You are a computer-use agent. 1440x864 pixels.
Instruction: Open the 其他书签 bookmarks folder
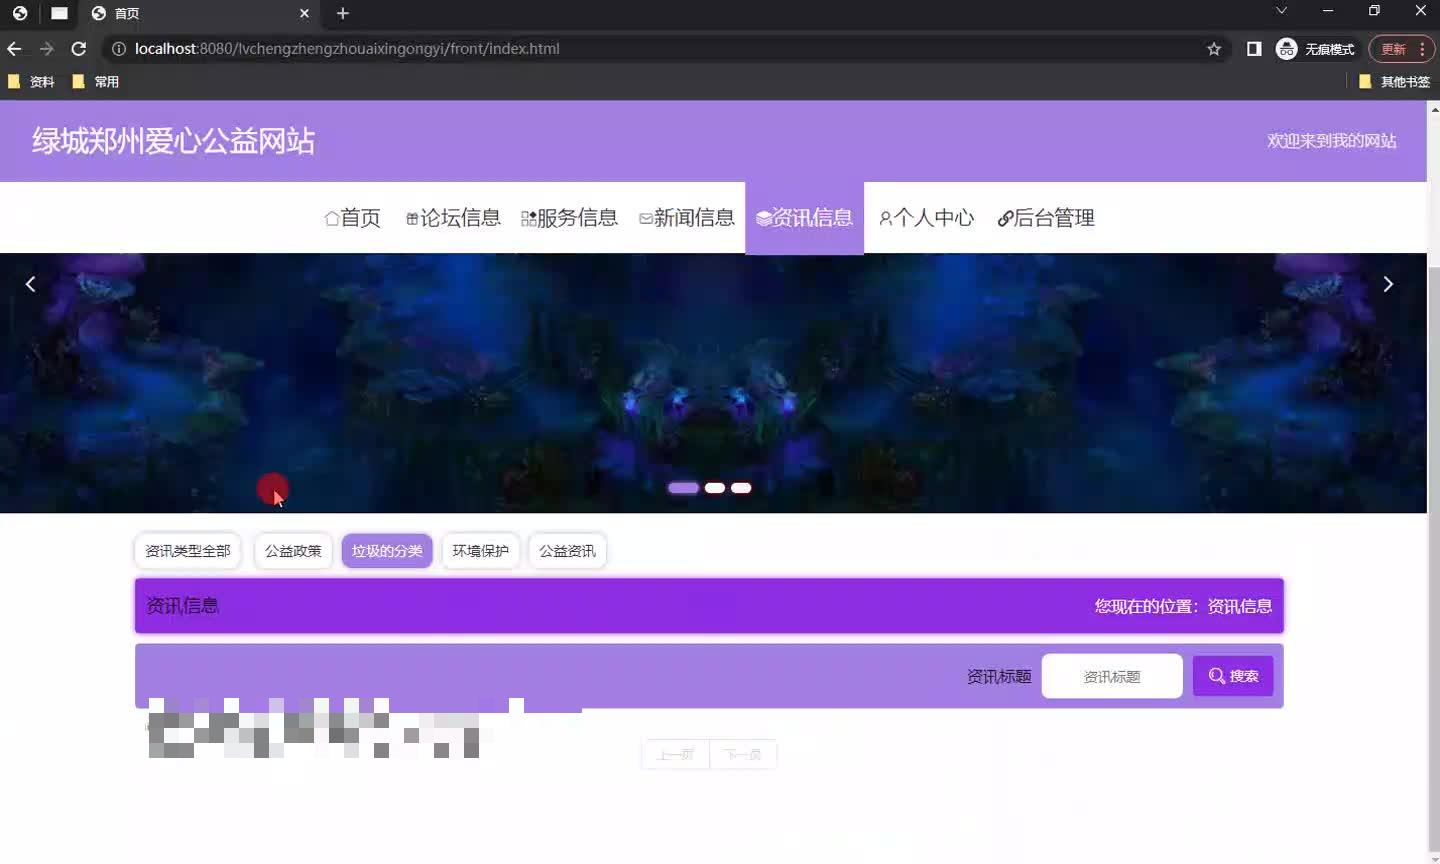coord(1394,82)
